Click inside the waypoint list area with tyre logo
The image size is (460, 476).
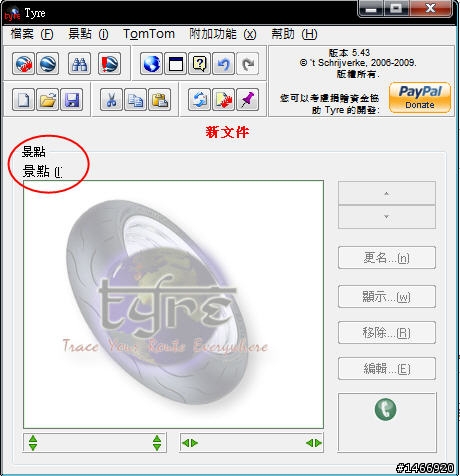173,304
